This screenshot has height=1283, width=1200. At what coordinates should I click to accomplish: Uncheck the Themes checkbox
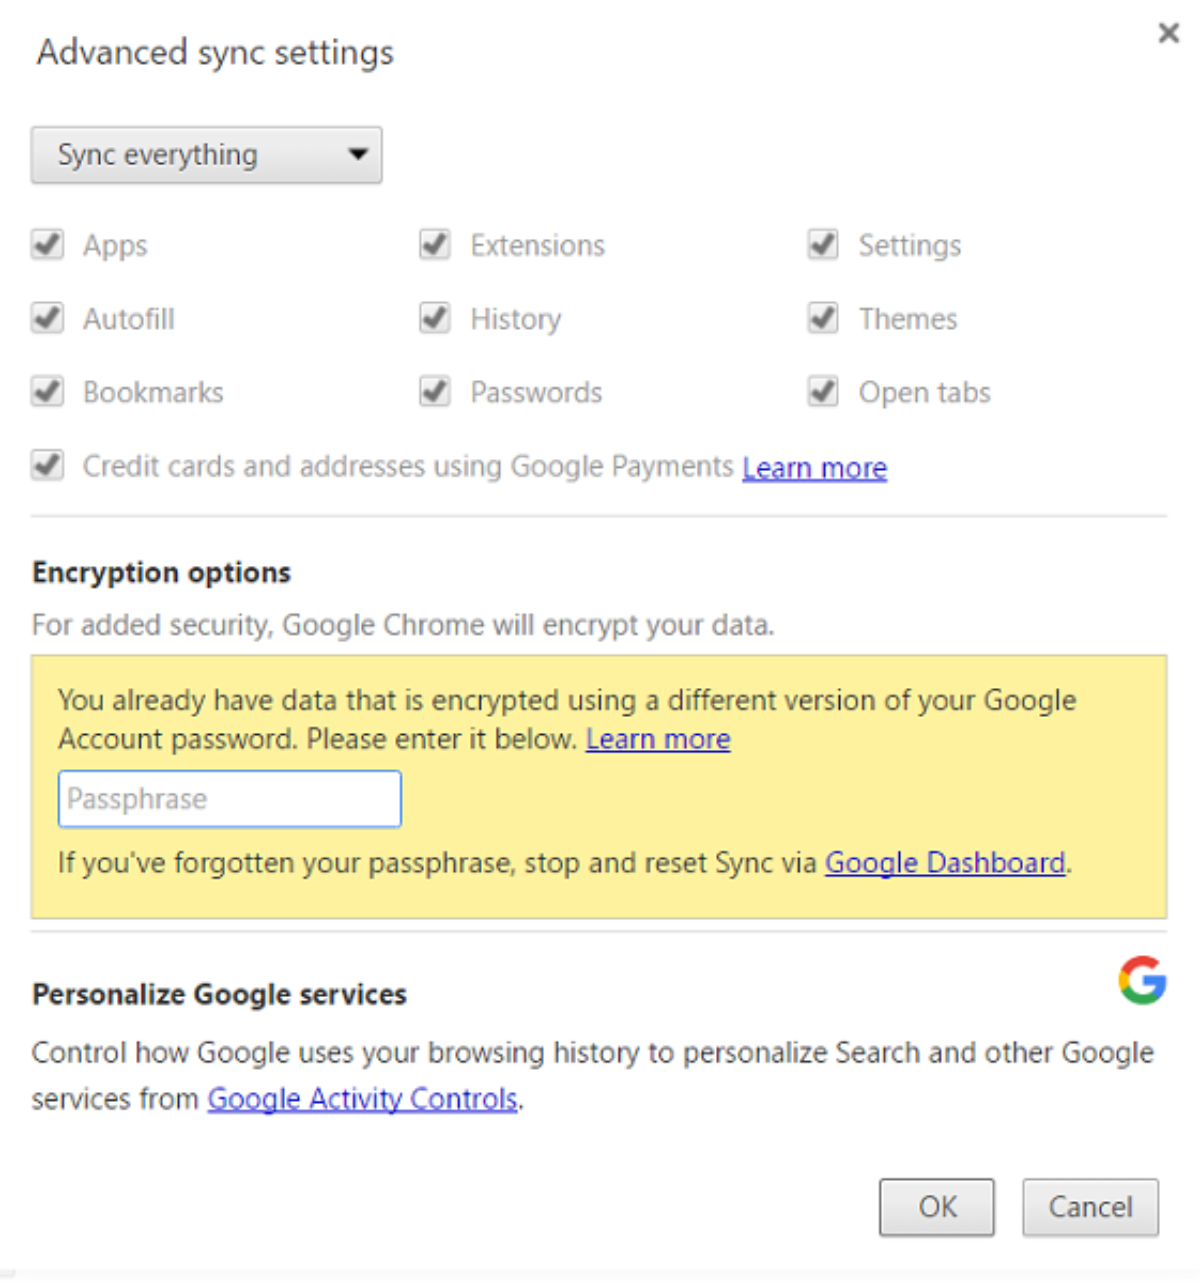click(x=823, y=319)
